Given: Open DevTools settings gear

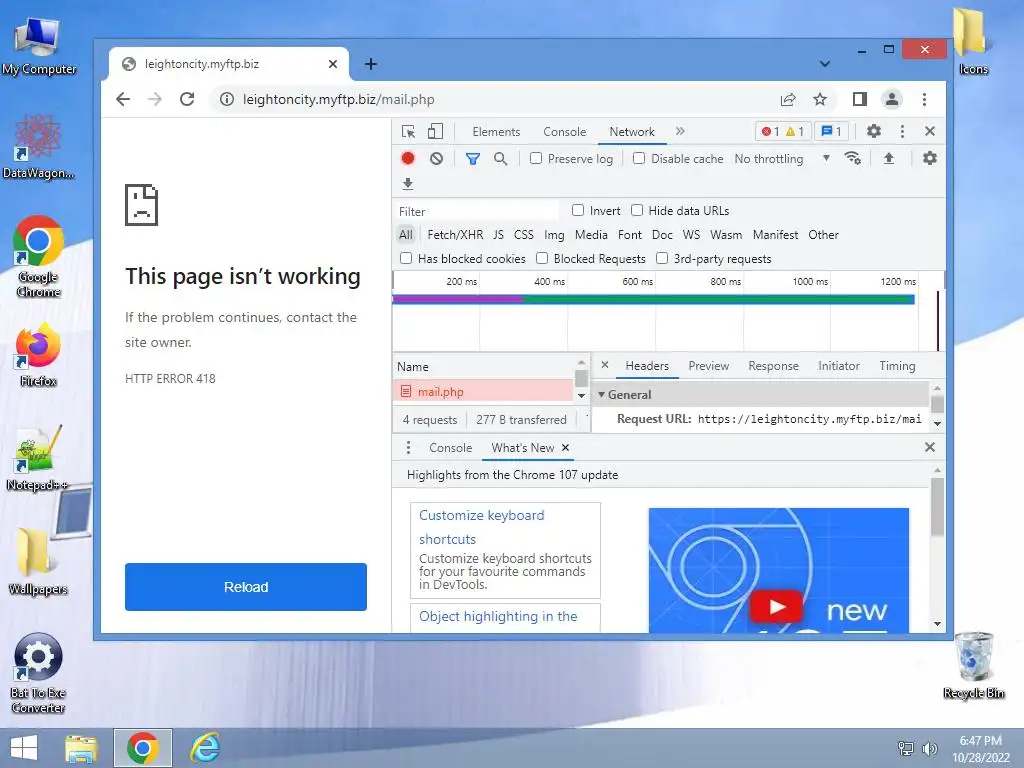Looking at the screenshot, I should 874,131.
